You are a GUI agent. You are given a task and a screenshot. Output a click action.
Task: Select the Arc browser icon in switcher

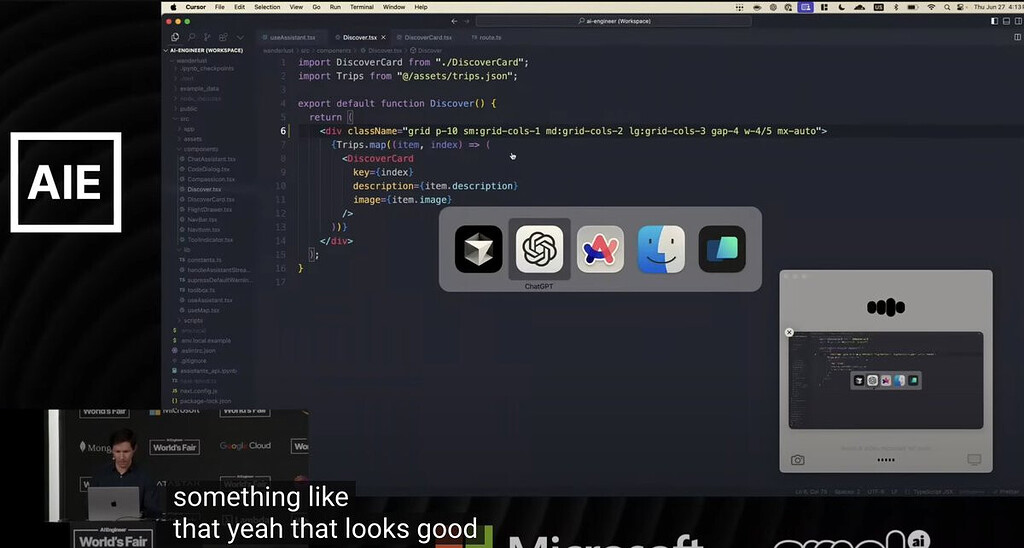click(600, 249)
